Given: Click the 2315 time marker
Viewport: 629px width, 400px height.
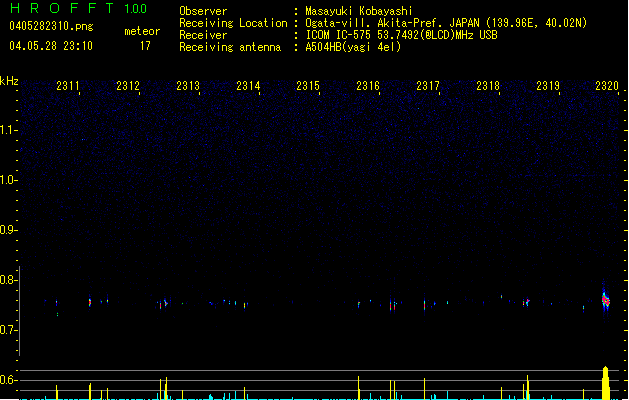Looking at the screenshot, I should coord(308,86).
